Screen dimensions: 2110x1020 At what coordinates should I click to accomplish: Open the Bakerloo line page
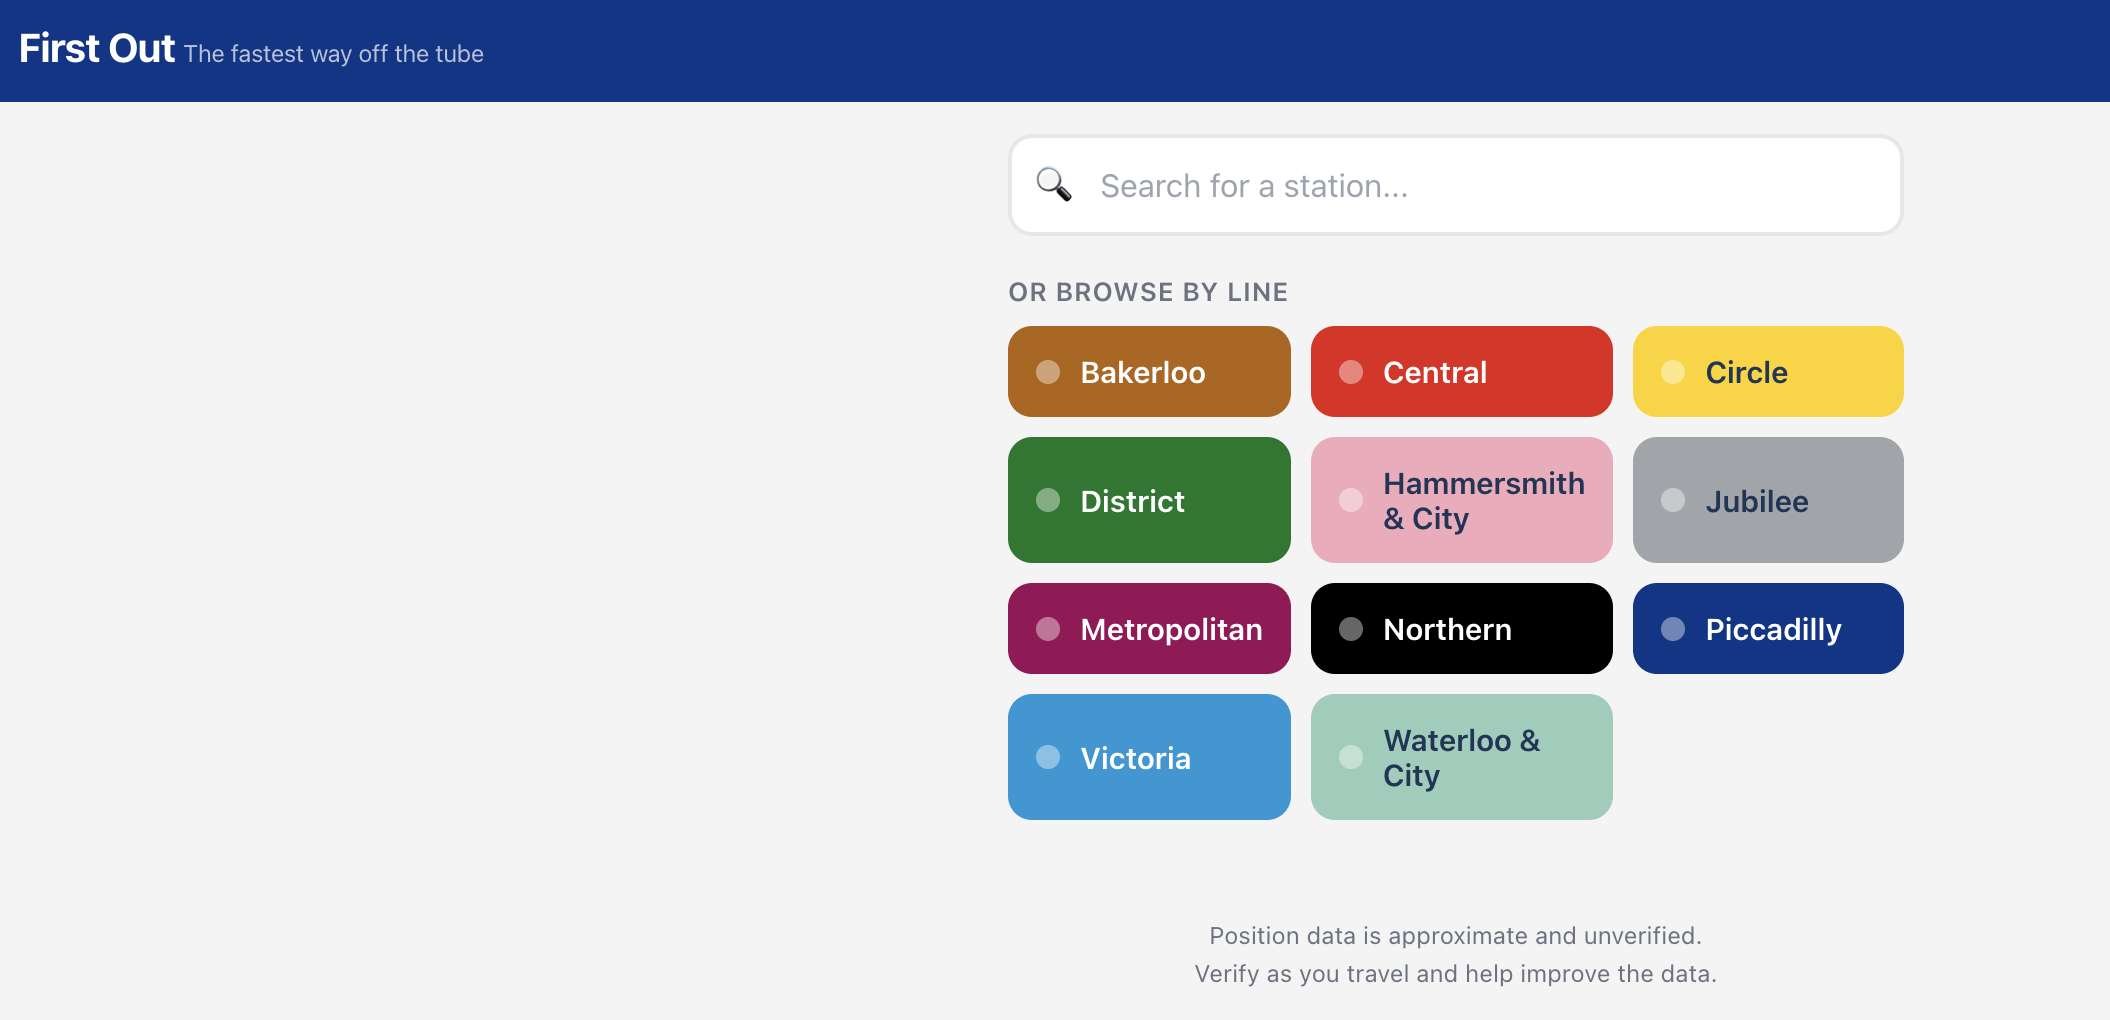click(1149, 371)
